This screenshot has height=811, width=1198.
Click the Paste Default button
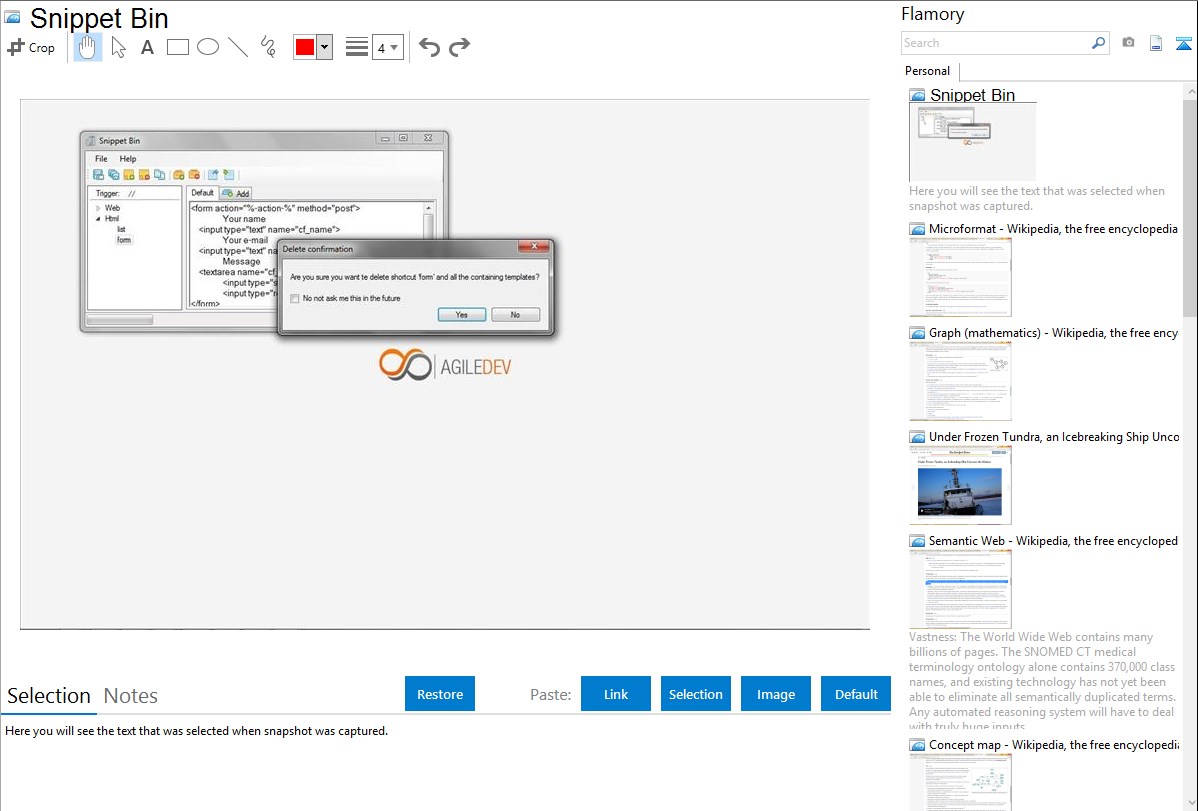(x=856, y=694)
